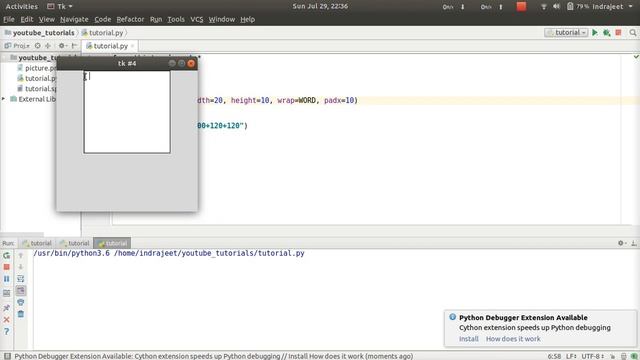
Task: Open the File menu
Action: point(9,19)
